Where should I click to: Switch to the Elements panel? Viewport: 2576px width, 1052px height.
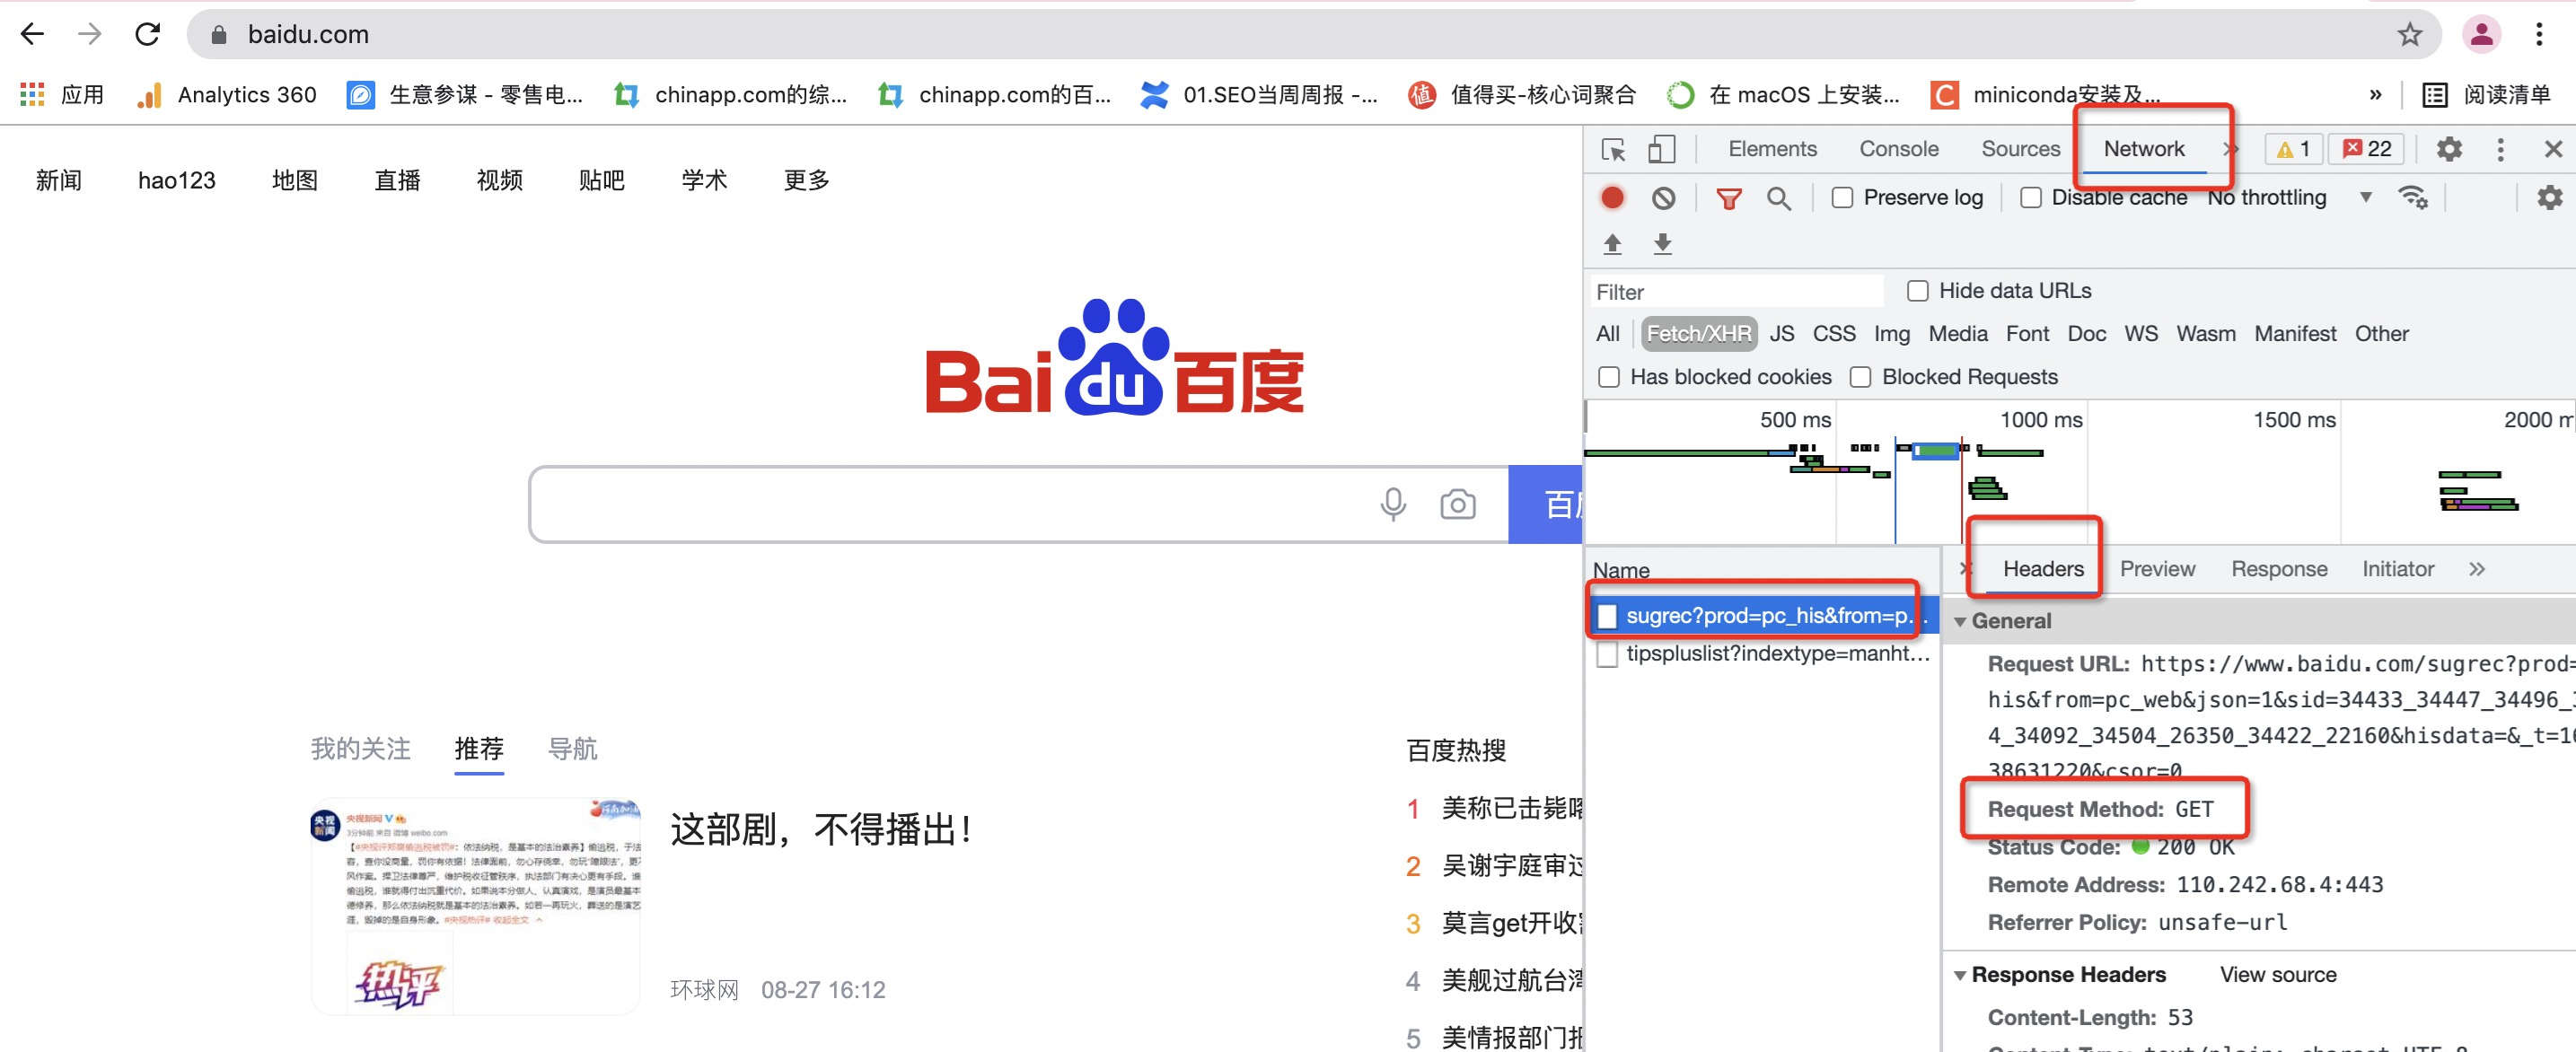(1772, 149)
